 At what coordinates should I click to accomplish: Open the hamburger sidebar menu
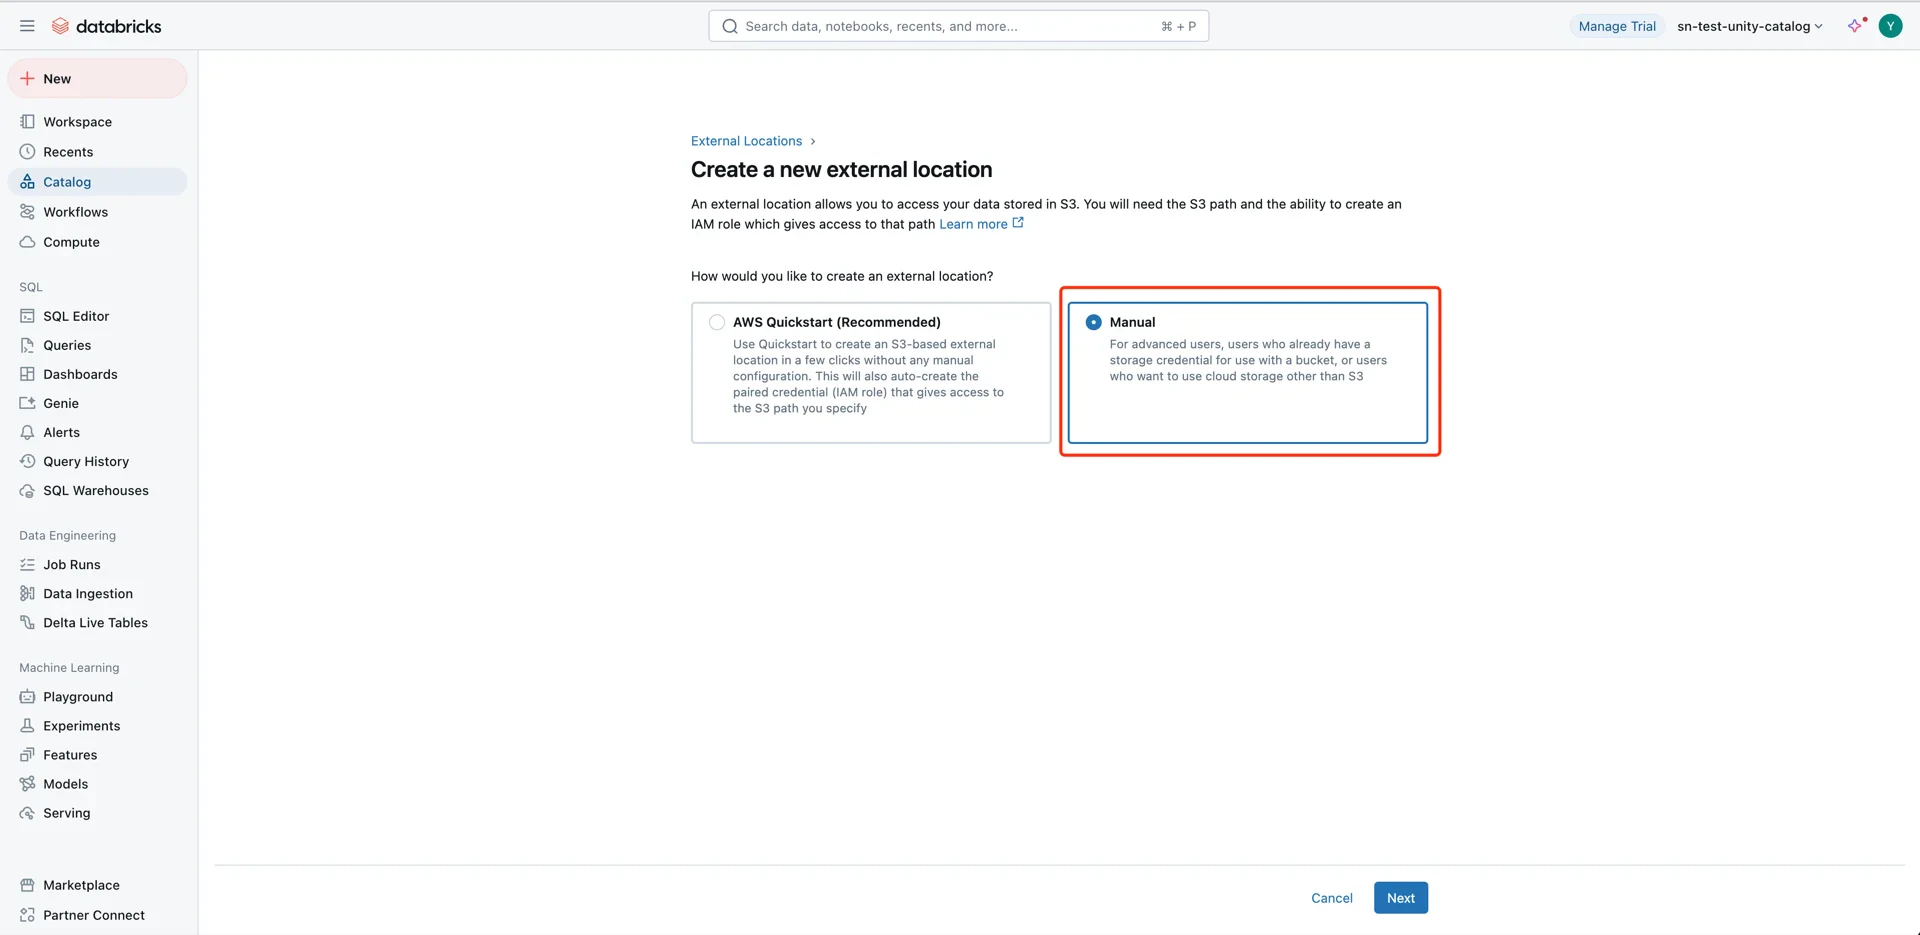coord(27,26)
